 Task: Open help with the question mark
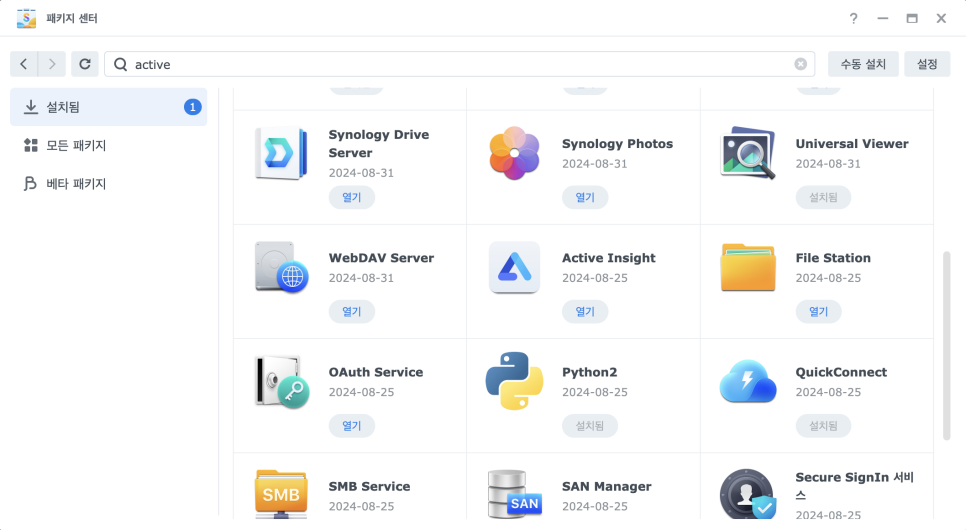click(x=853, y=18)
